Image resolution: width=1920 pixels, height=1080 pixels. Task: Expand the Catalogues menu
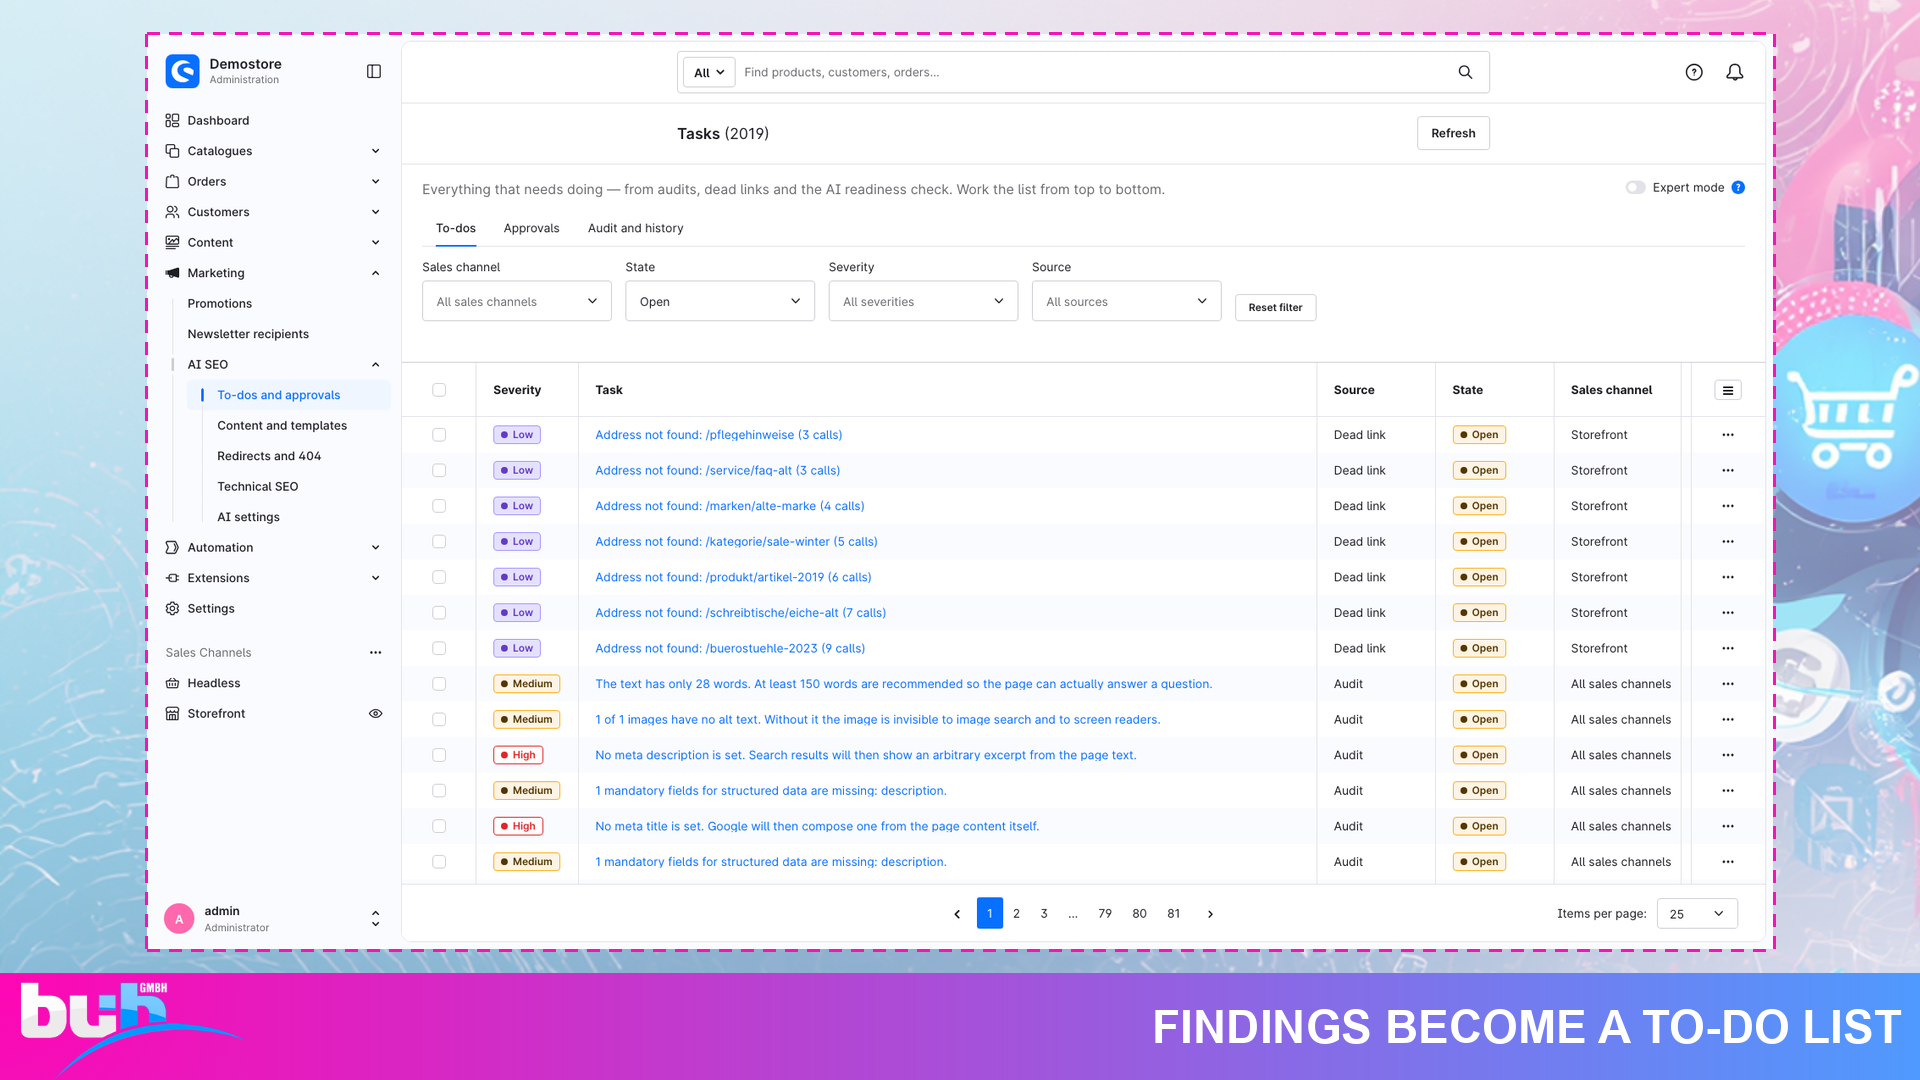[x=273, y=151]
